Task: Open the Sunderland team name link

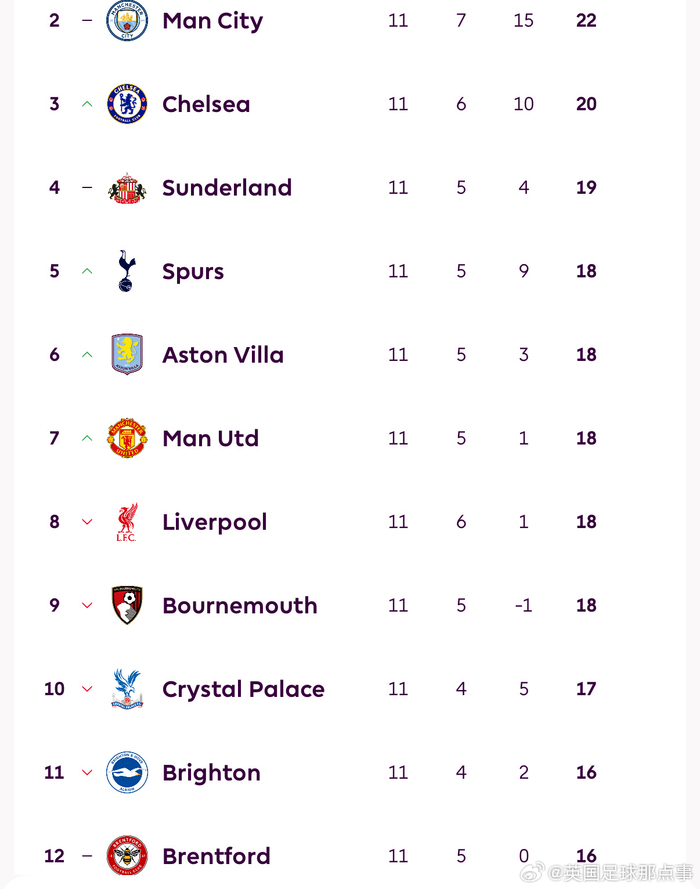Action: coord(227,188)
